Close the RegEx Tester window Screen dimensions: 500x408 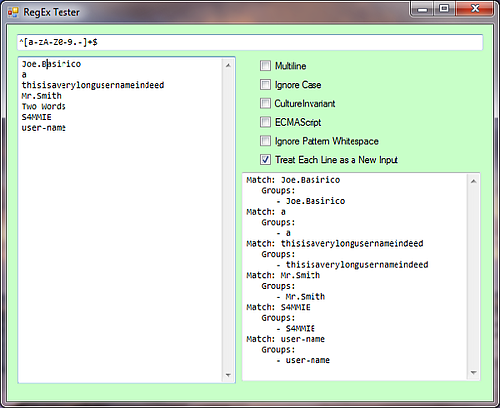475,9
